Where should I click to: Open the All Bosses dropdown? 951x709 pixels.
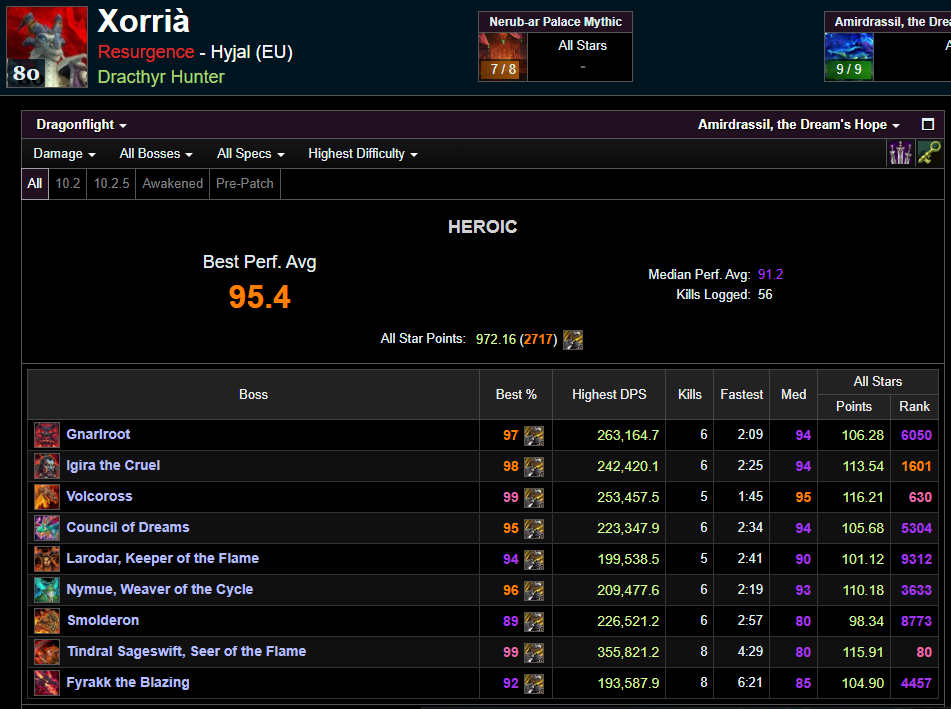pos(156,153)
